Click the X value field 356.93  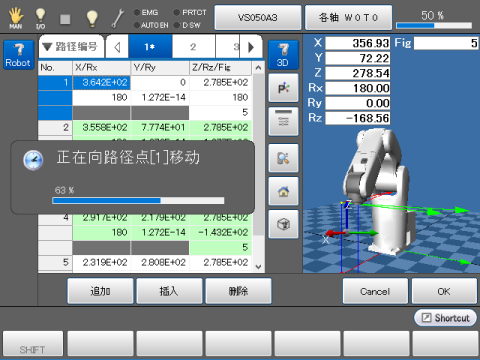click(x=358, y=43)
